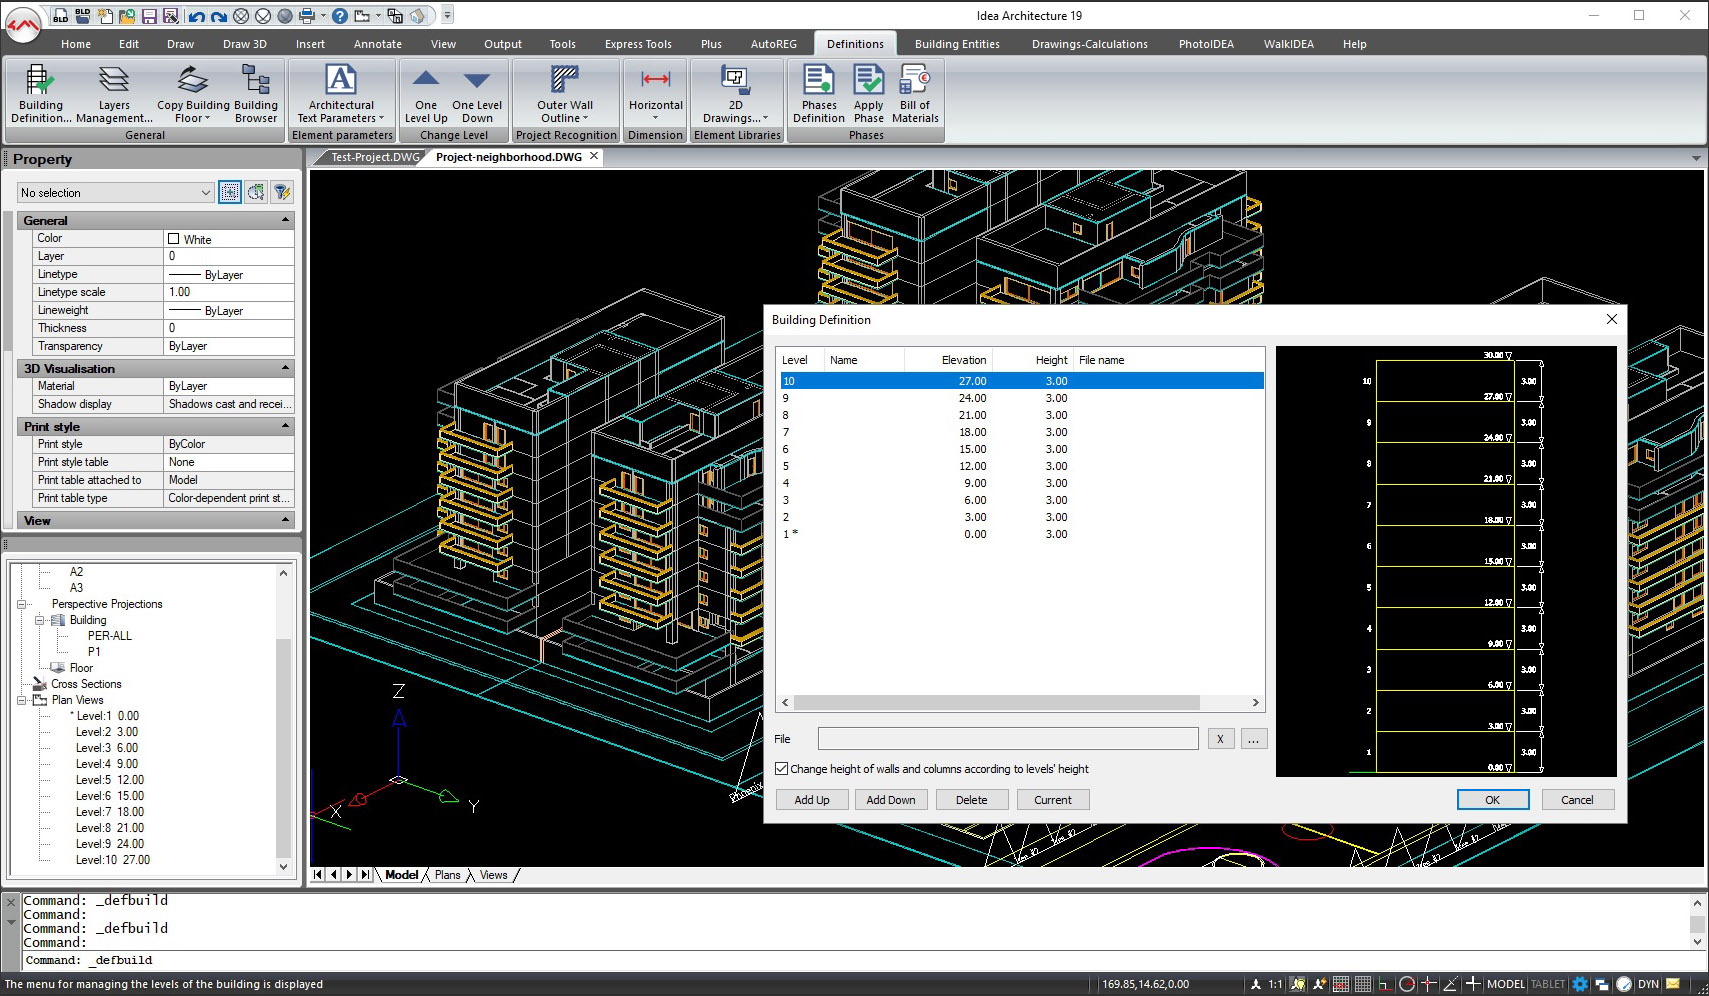This screenshot has height=996, width=1709.
Task: Open Architectural Text Parameters dropdown
Action: click(341, 94)
